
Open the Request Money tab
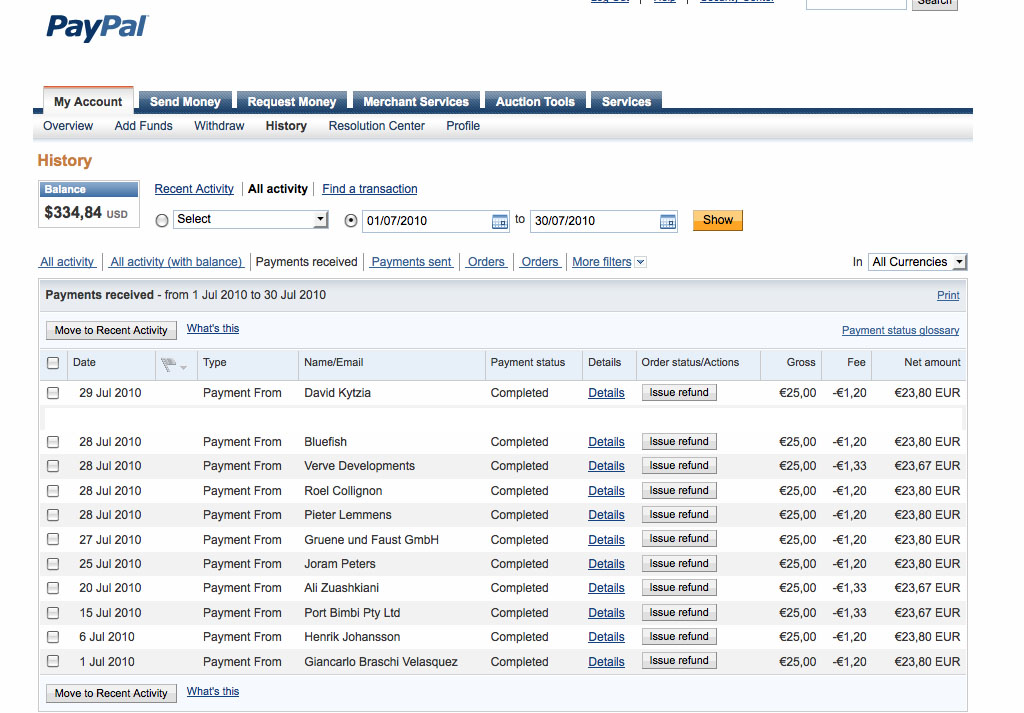coord(291,101)
